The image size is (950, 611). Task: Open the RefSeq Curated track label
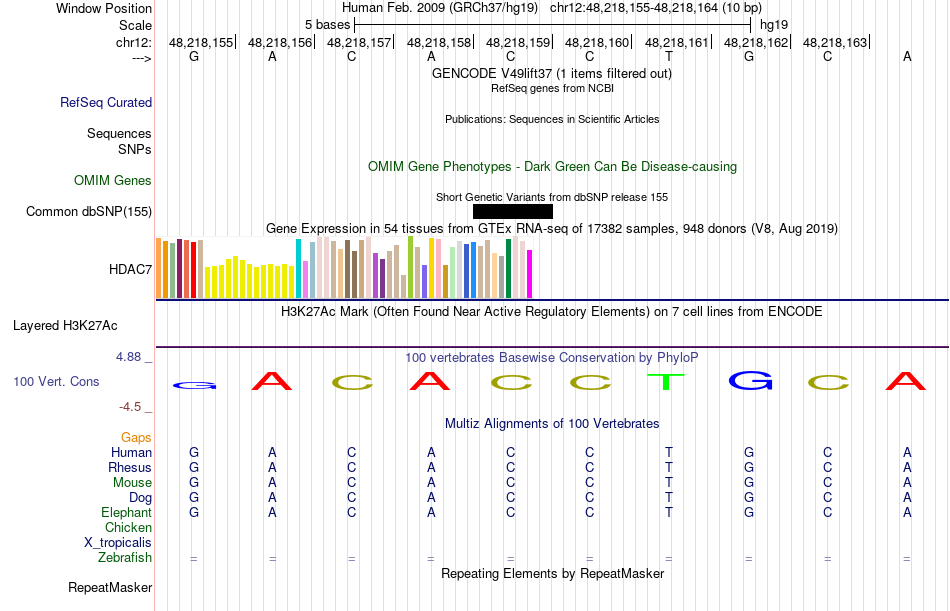coord(106,102)
